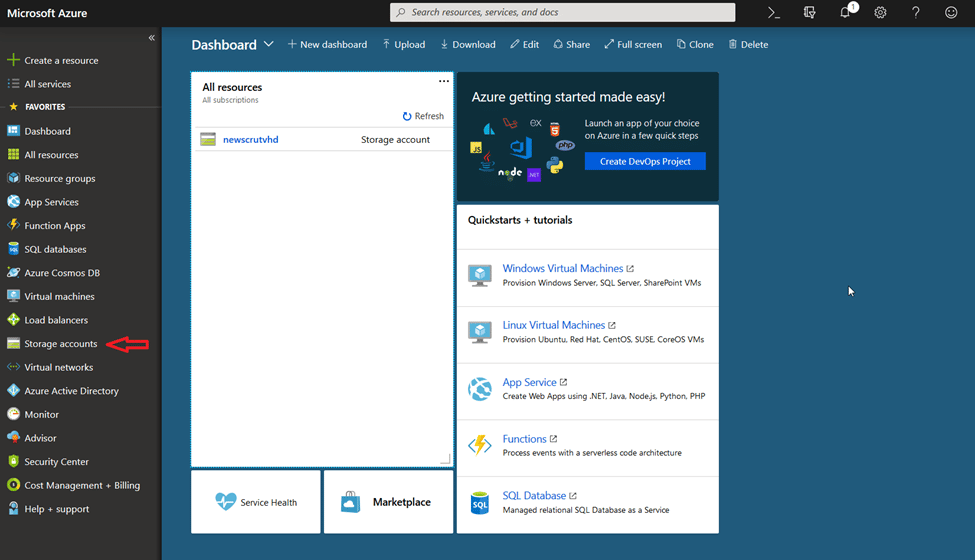Open the Service Health tile
Image resolution: width=975 pixels, height=560 pixels.
256,502
